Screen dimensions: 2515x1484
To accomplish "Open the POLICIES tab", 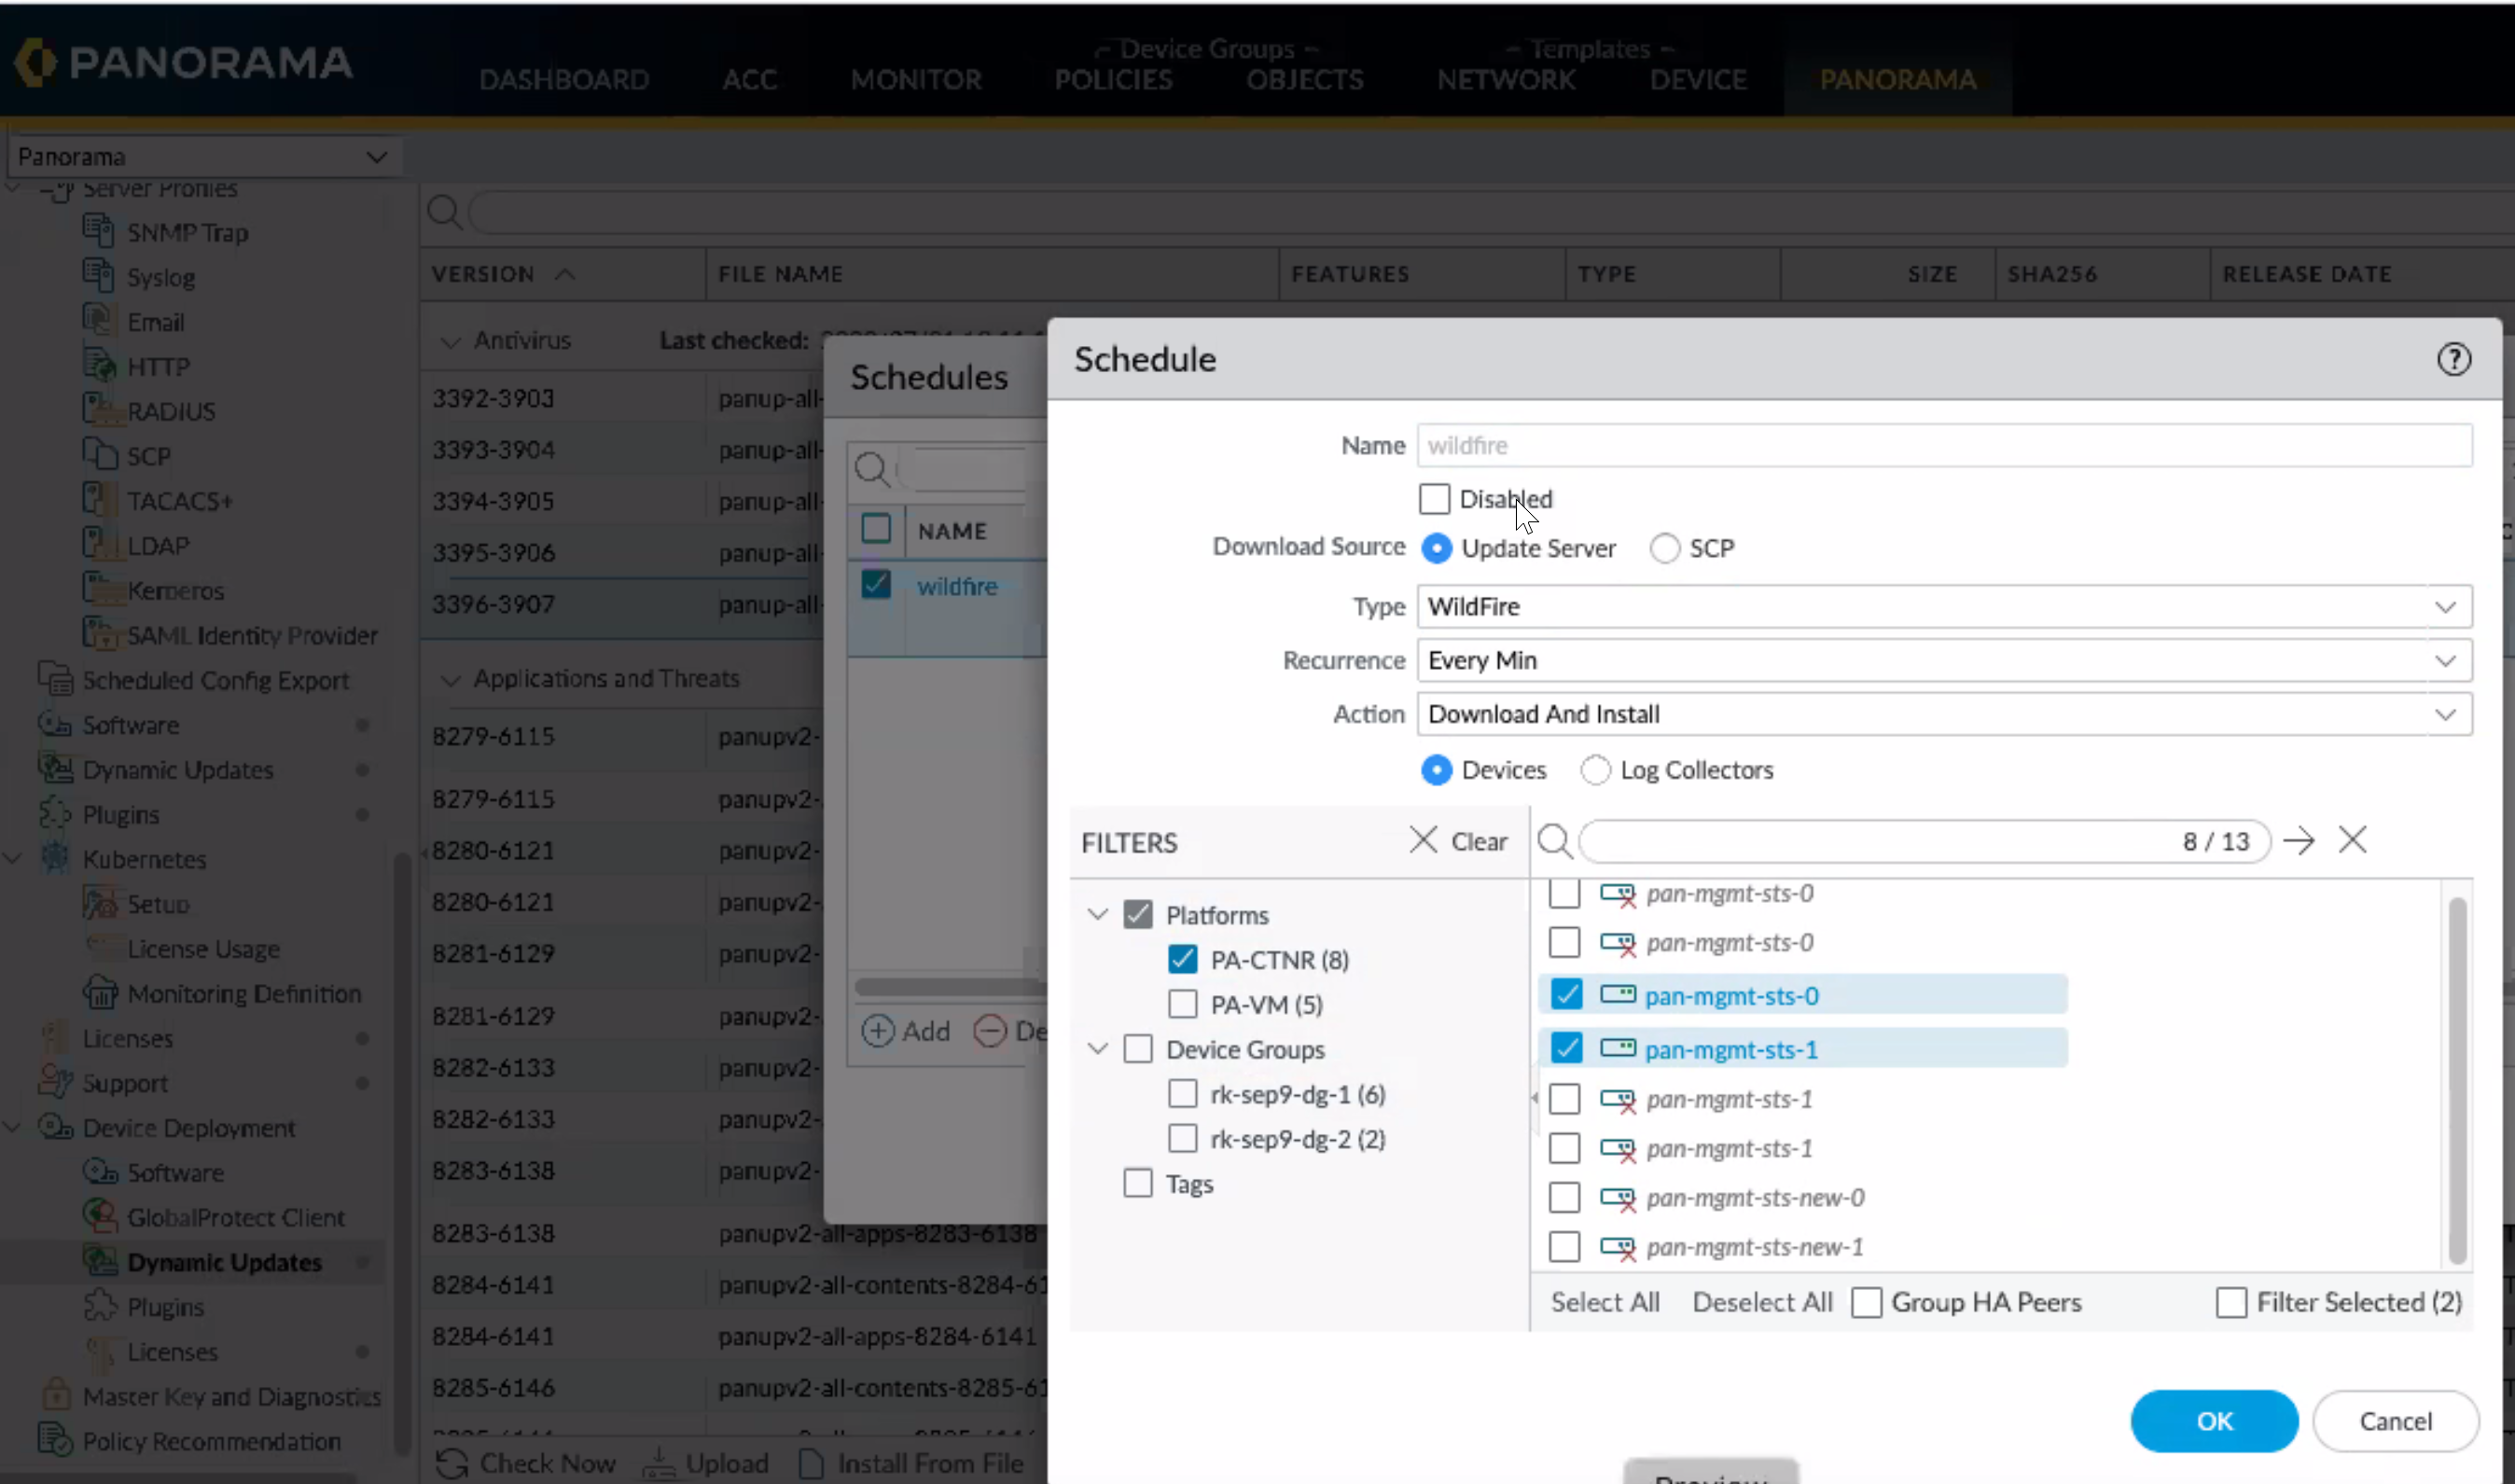I will [1112, 79].
